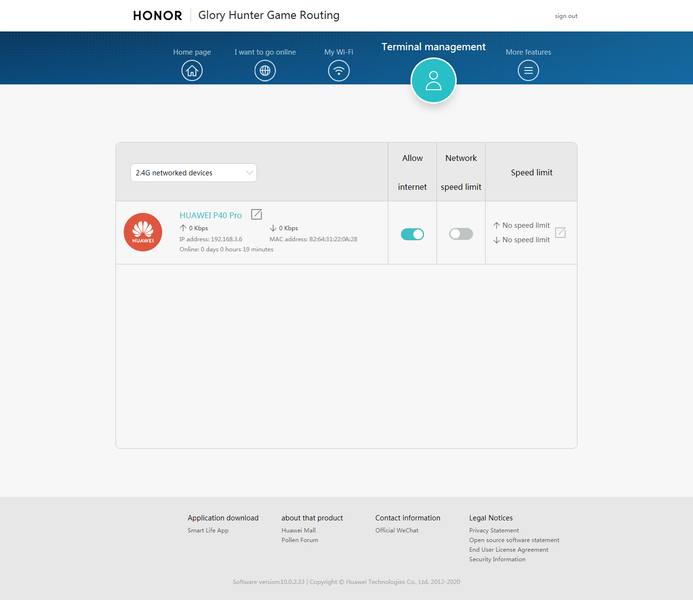
Task: Open More features tab label
Action: click(x=528, y=52)
